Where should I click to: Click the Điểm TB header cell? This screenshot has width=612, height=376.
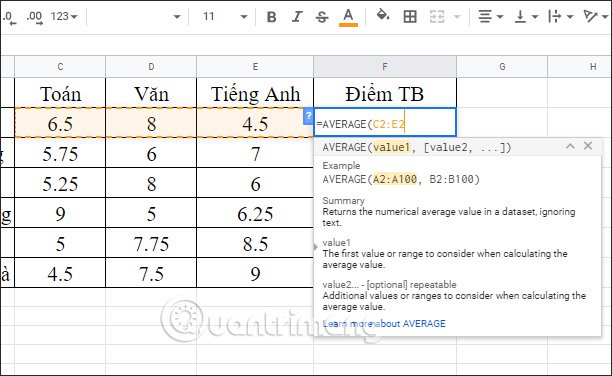(x=385, y=93)
